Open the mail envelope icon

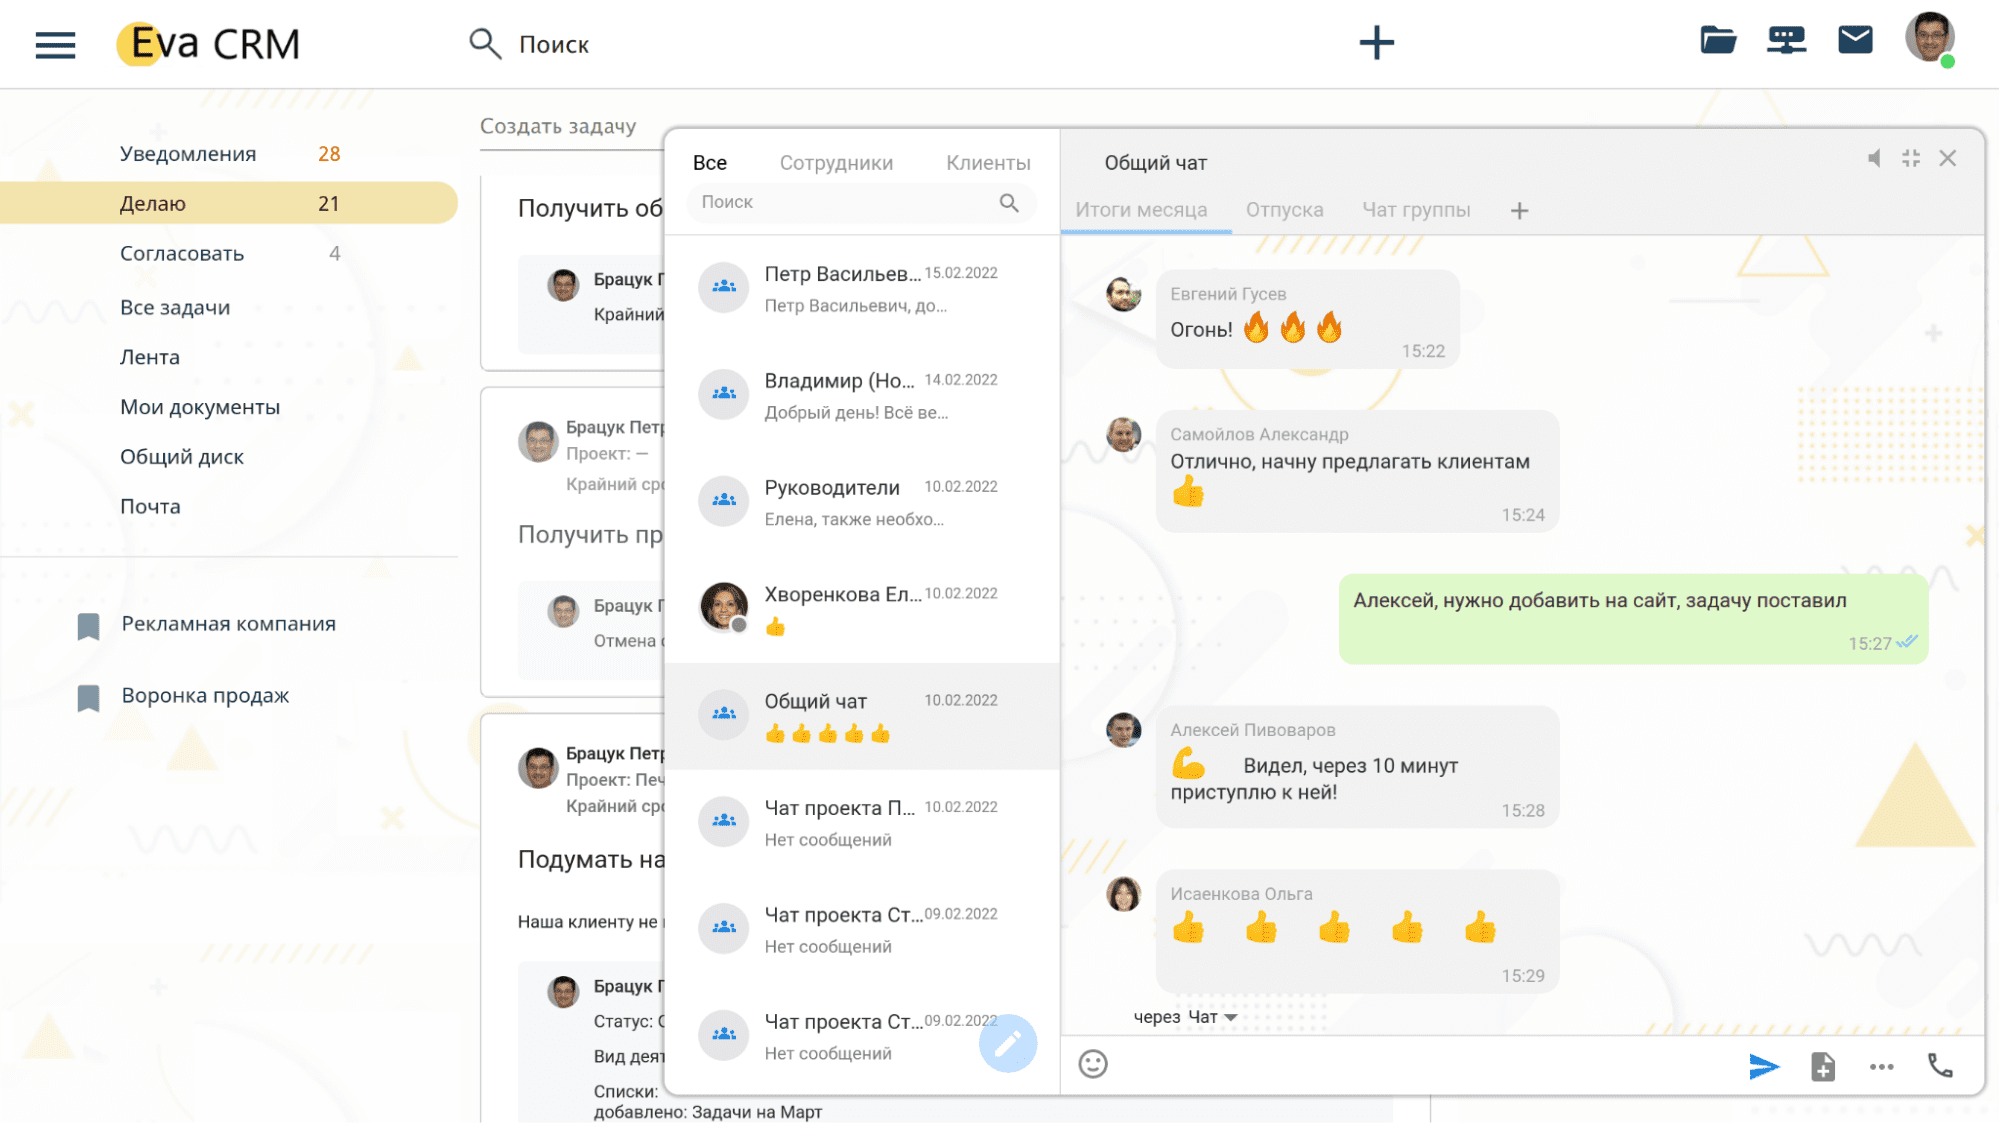[1855, 40]
